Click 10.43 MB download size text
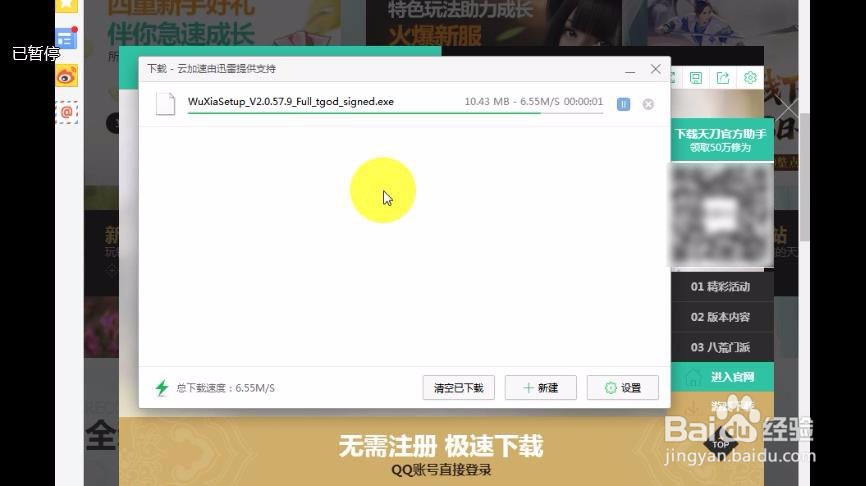The height and width of the screenshot is (486, 866). coord(487,102)
